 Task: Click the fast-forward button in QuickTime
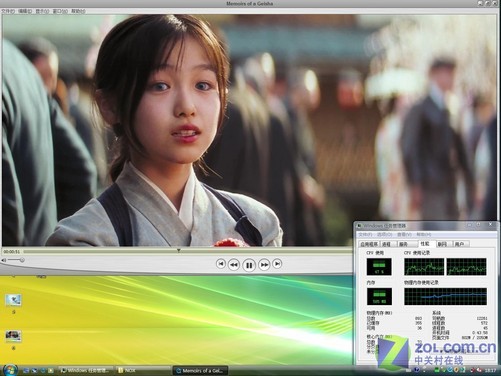[x=264, y=265]
